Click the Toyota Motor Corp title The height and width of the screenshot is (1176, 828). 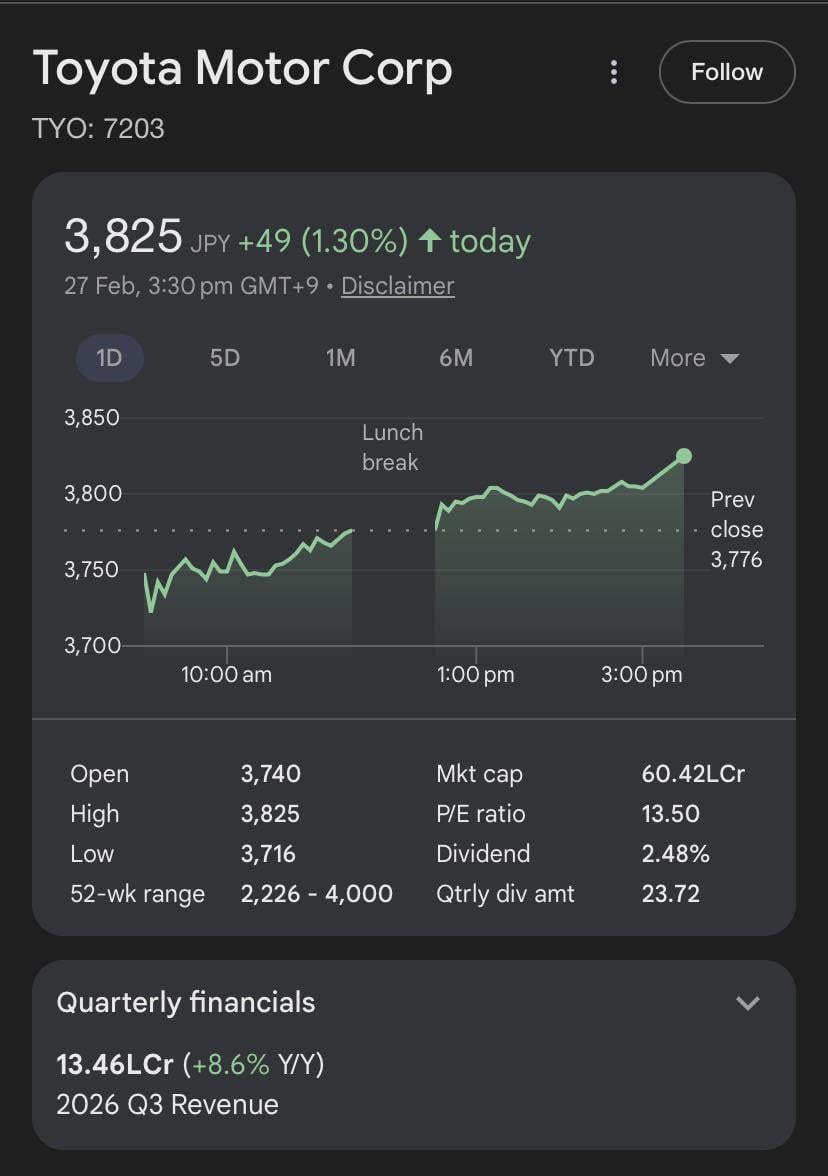pyautogui.click(x=243, y=70)
